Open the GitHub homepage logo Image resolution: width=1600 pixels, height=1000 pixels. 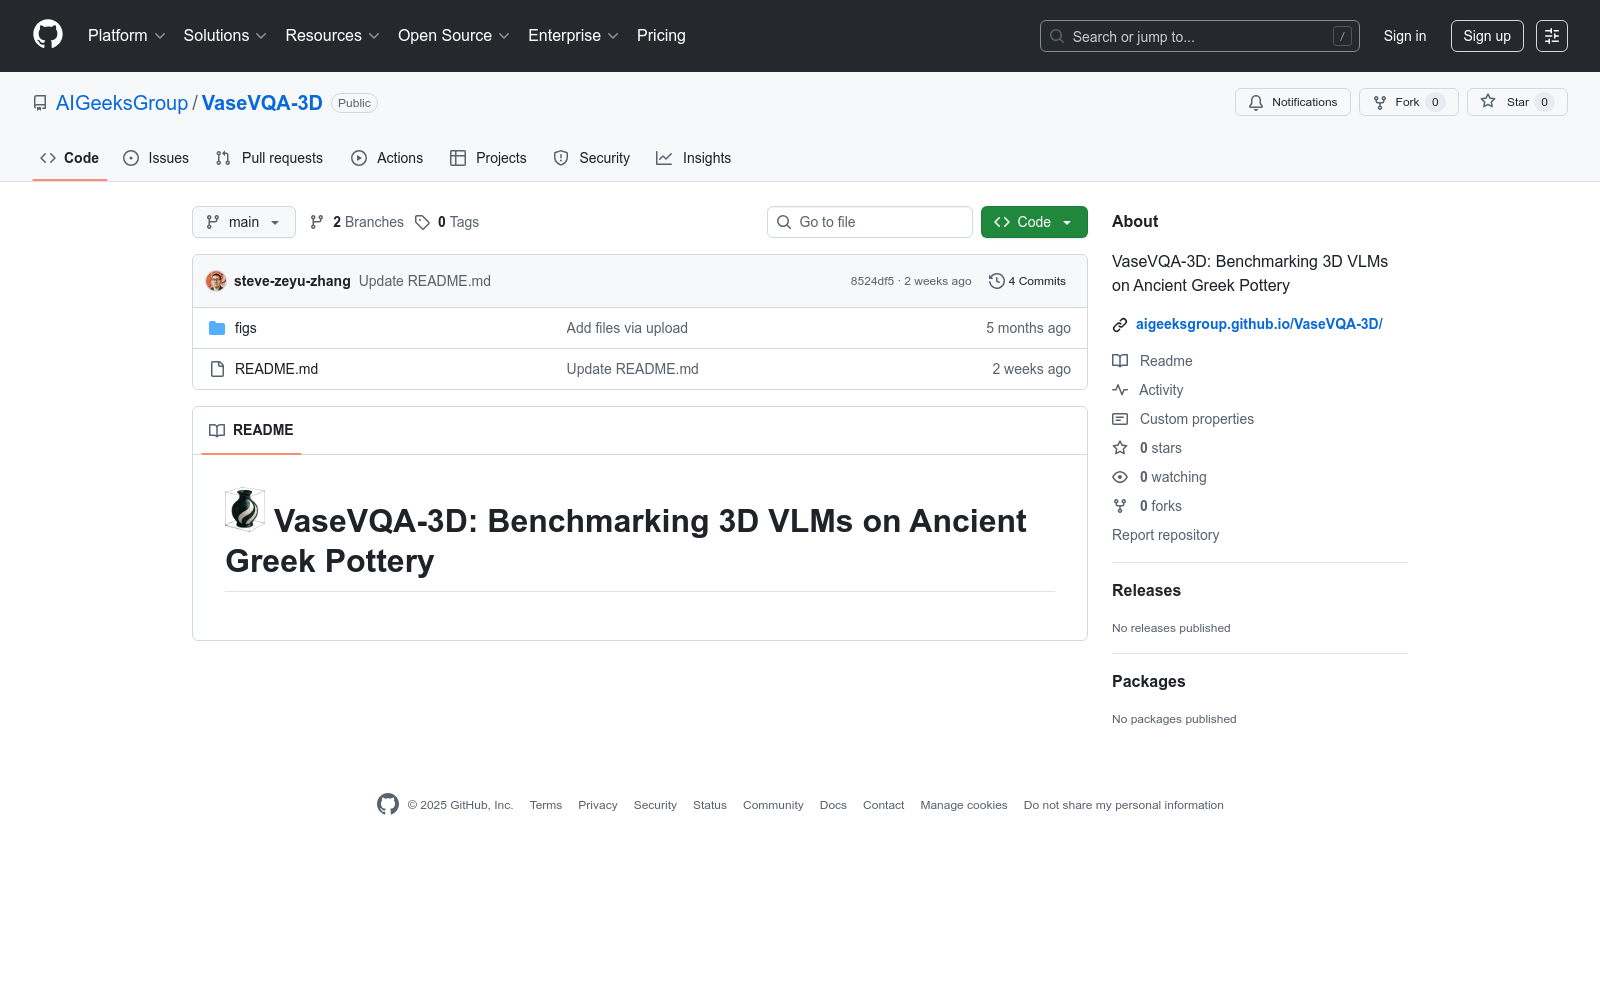click(x=48, y=35)
